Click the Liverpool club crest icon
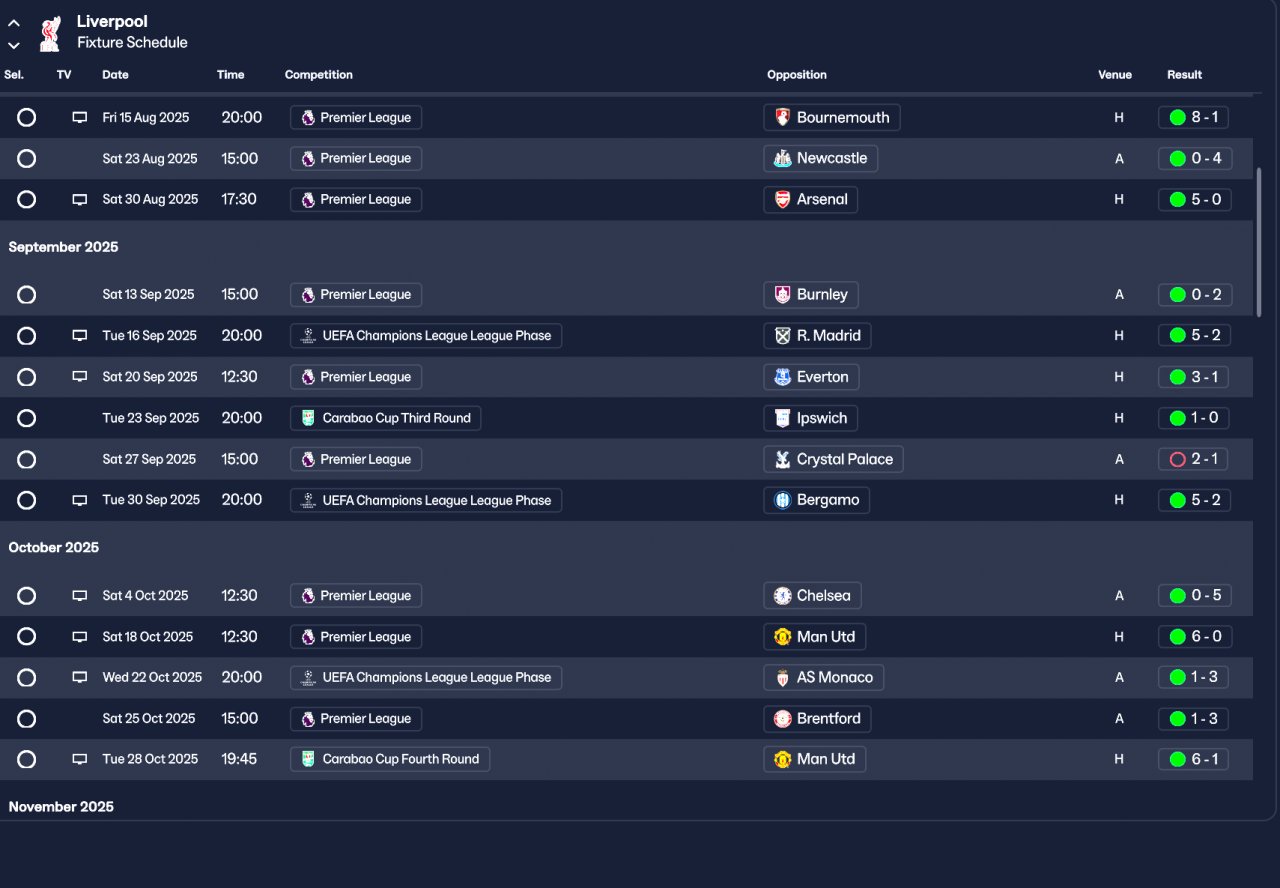Screen dimensions: 1280x888 [x=48, y=33]
